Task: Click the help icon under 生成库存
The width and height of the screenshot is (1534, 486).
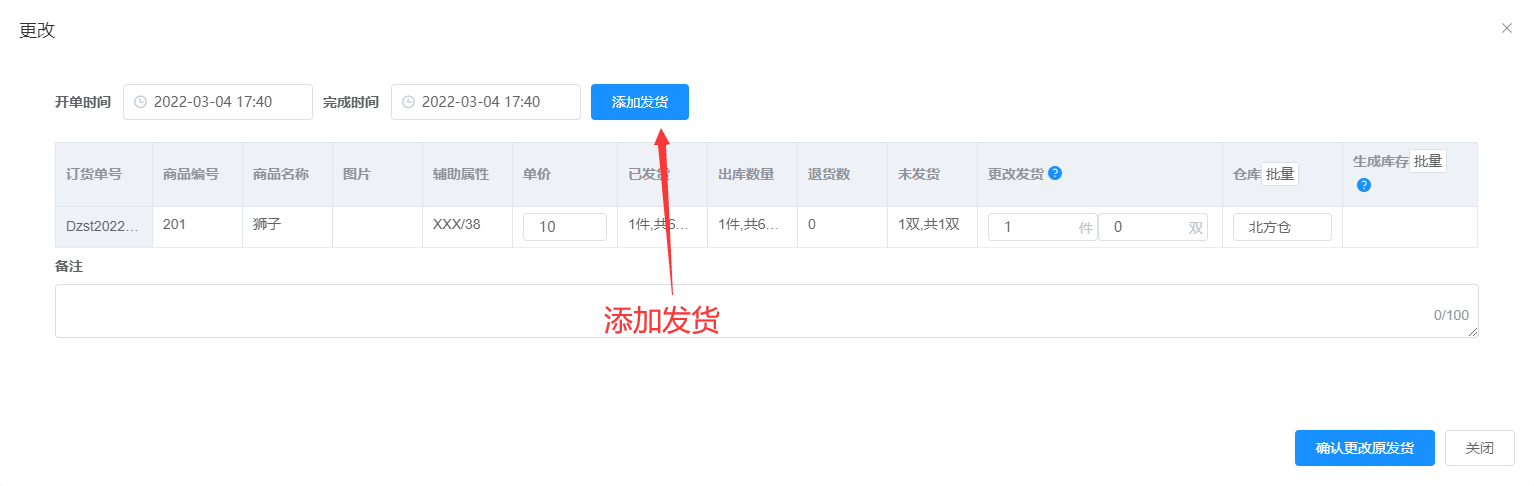Action: click(1363, 185)
